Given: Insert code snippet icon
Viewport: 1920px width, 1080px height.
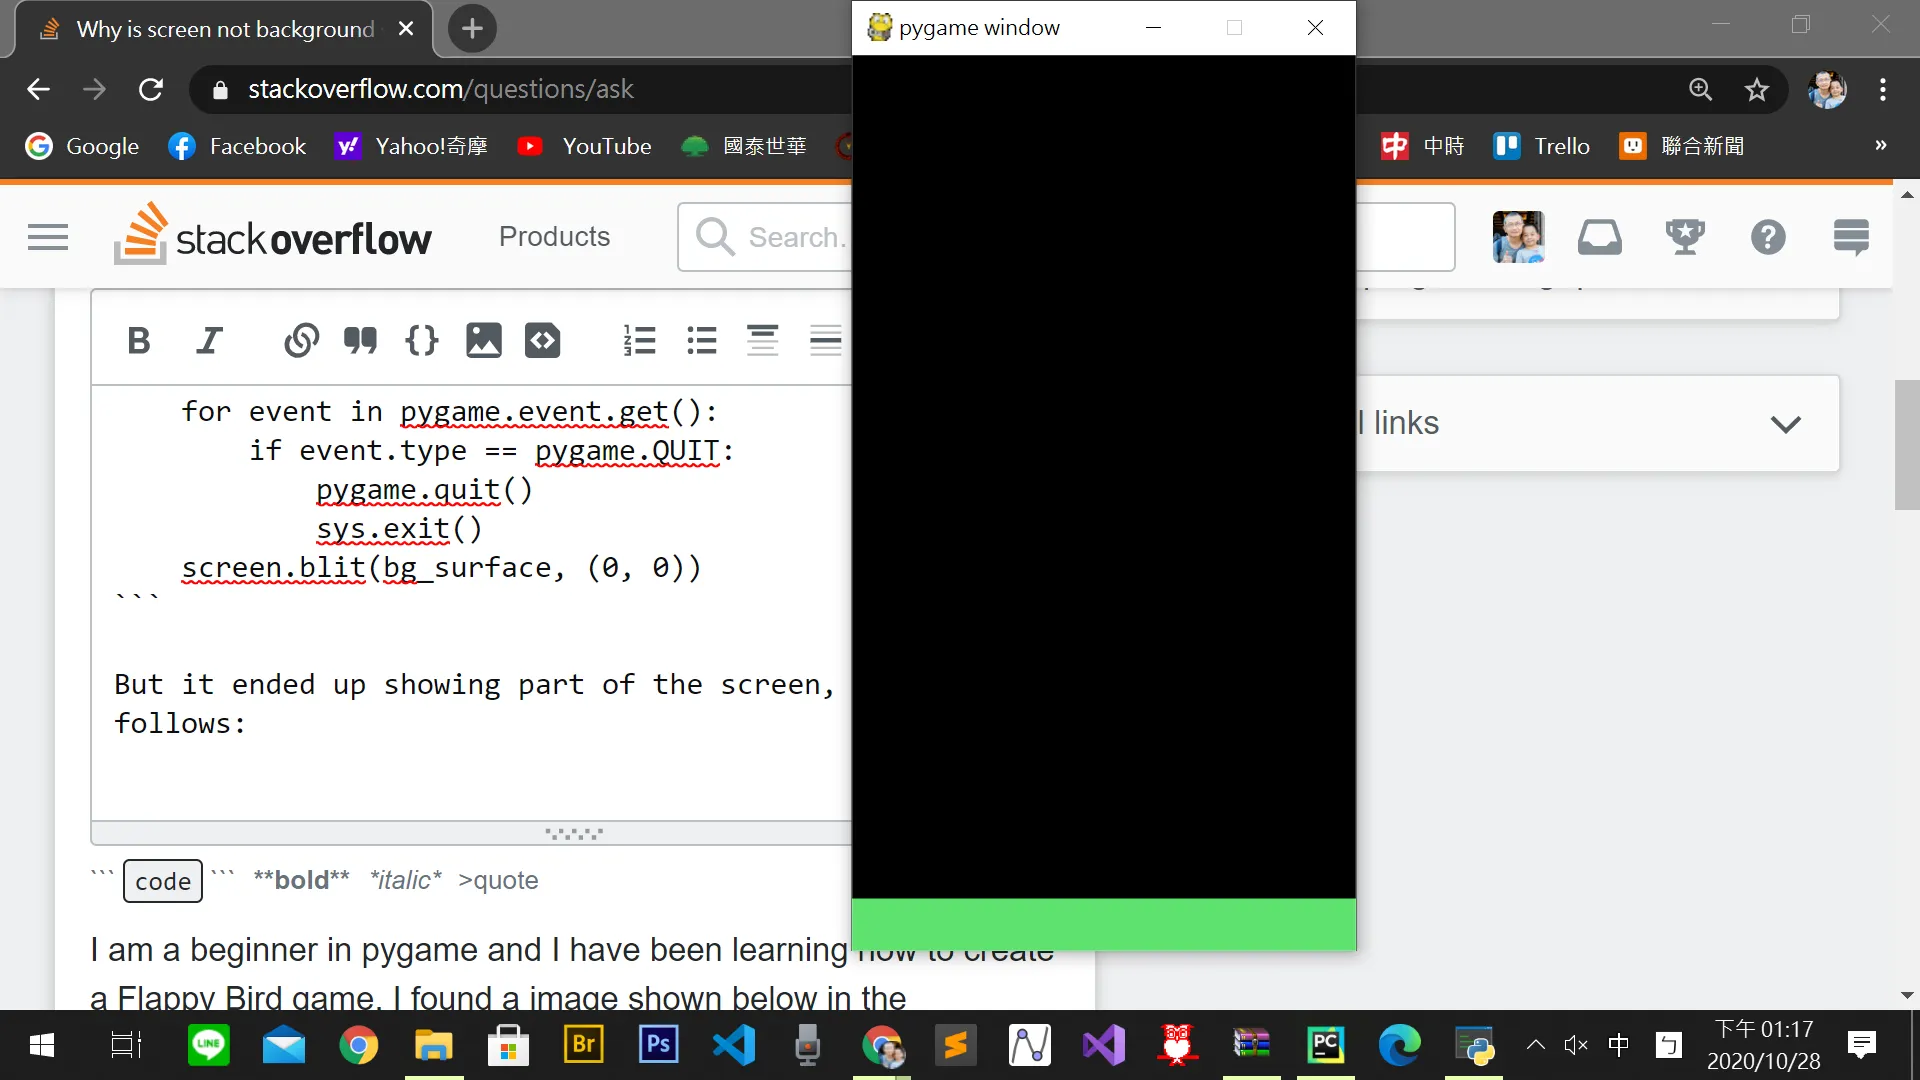Looking at the screenshot, I should coord(543,341).
